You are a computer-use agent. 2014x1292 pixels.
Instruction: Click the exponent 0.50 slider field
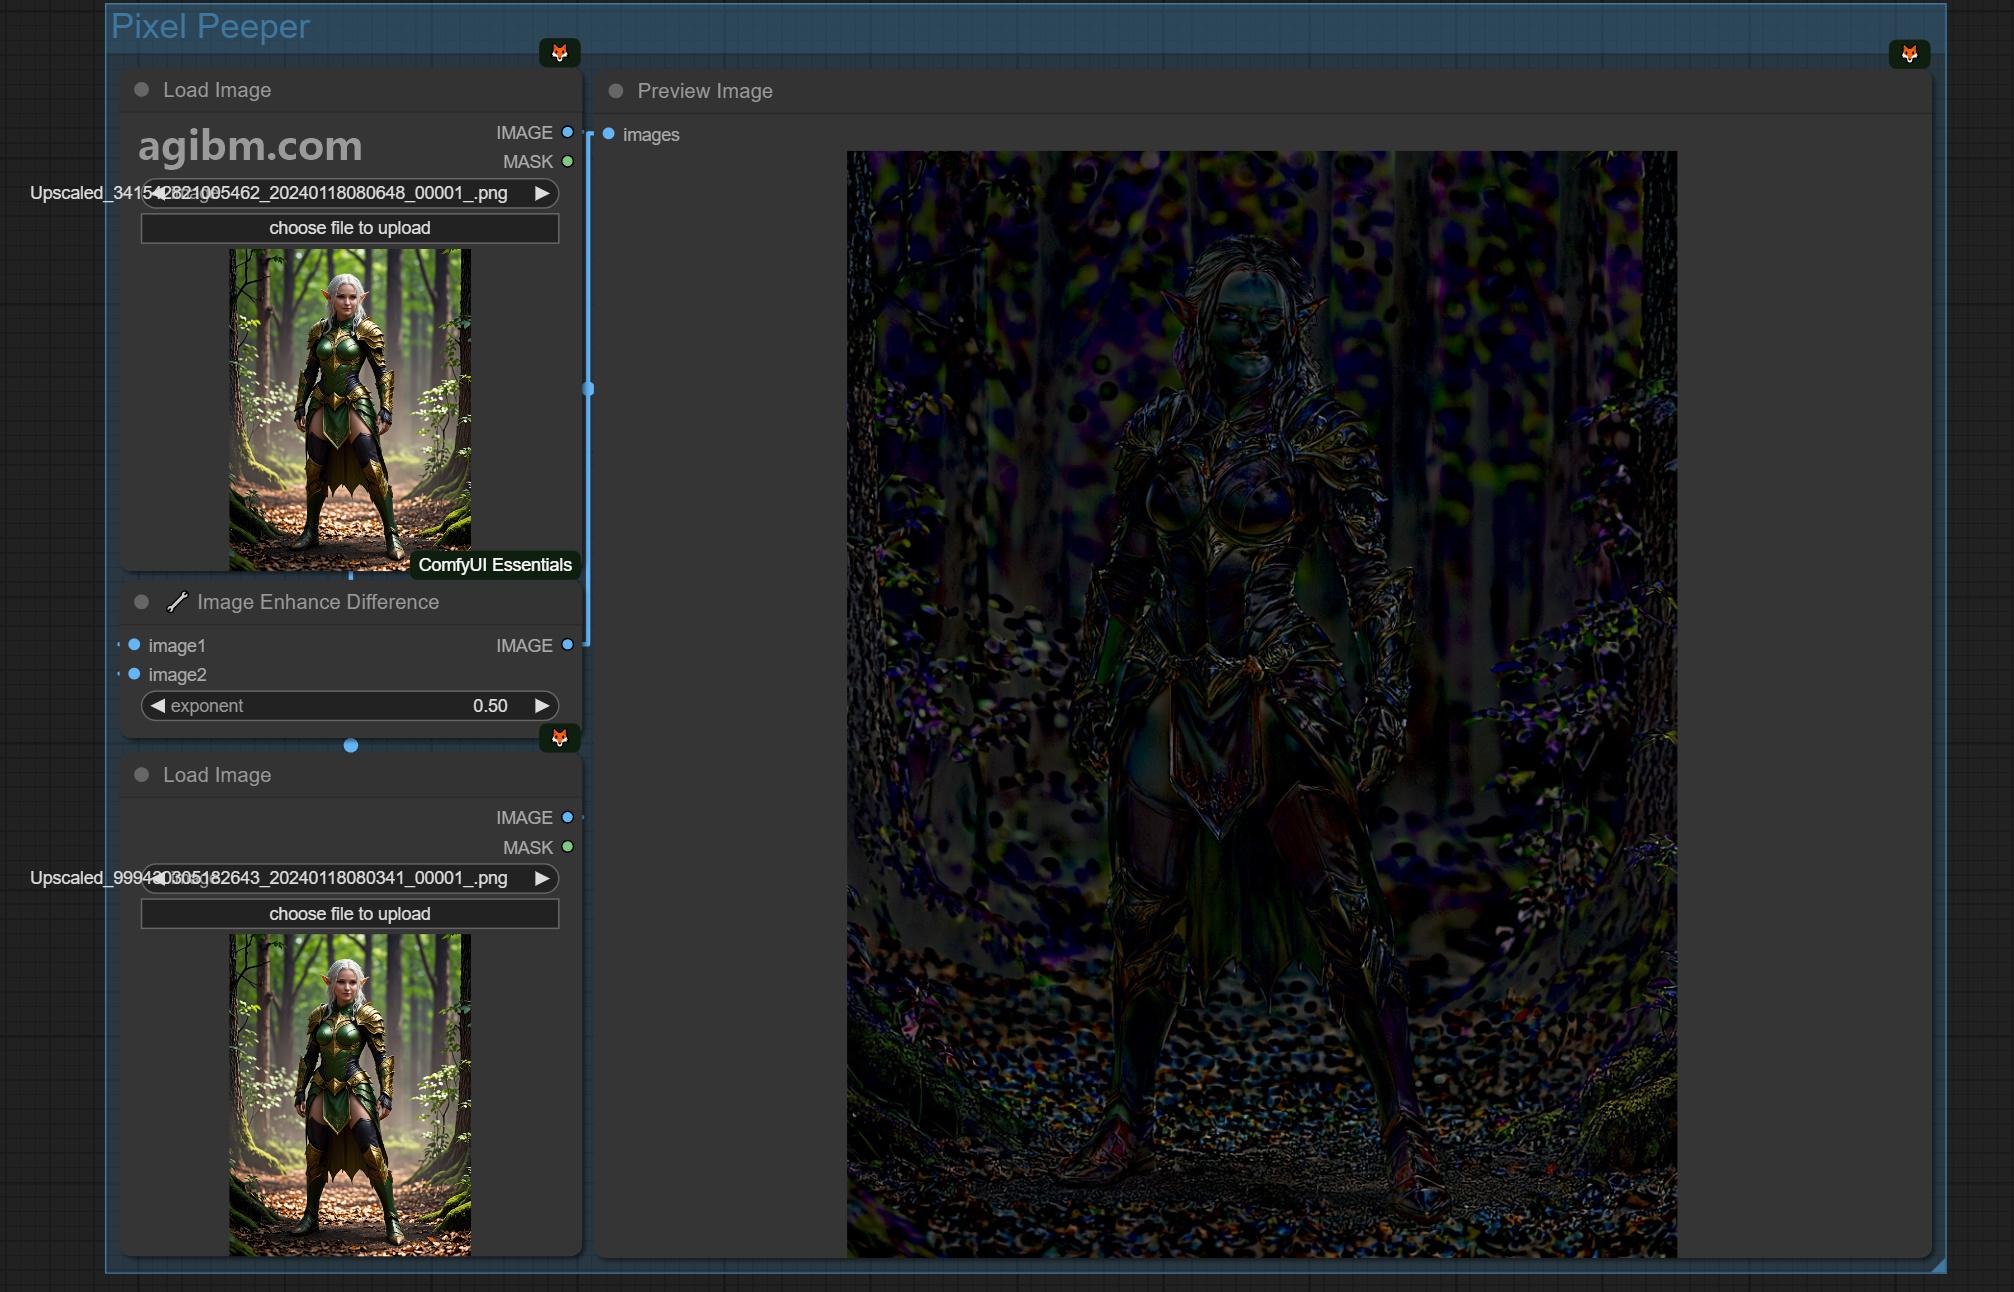(350, 706)
